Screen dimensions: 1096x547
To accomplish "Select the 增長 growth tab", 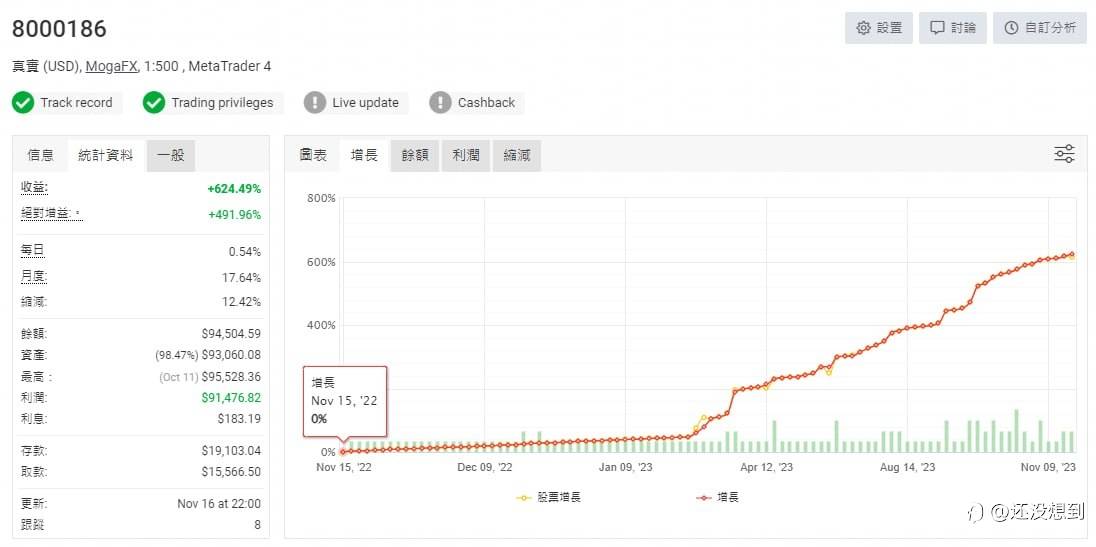I will tap(364, 155).
